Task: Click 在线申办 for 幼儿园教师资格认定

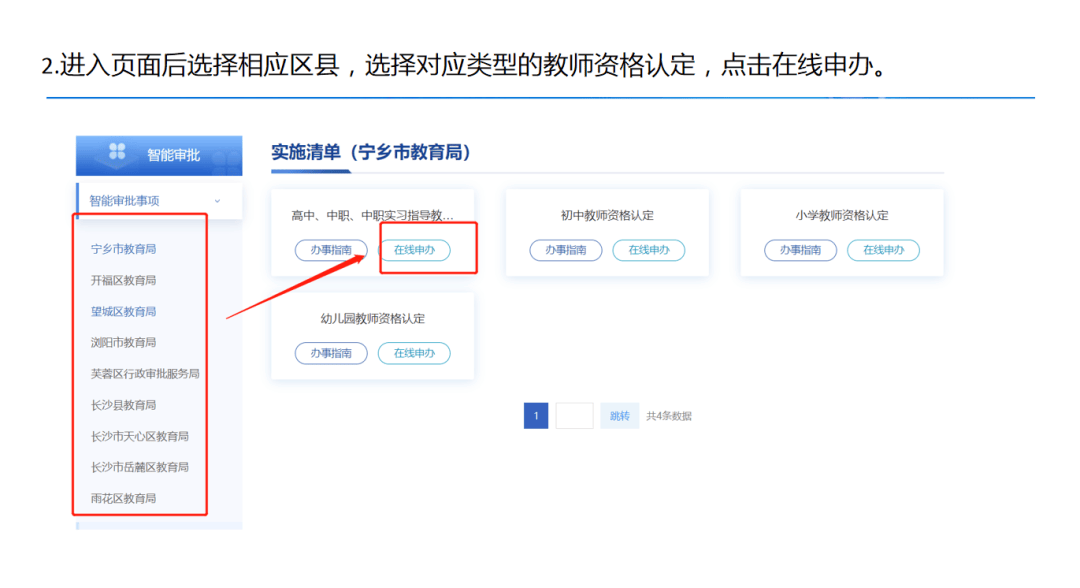Action: coord(414,353)
